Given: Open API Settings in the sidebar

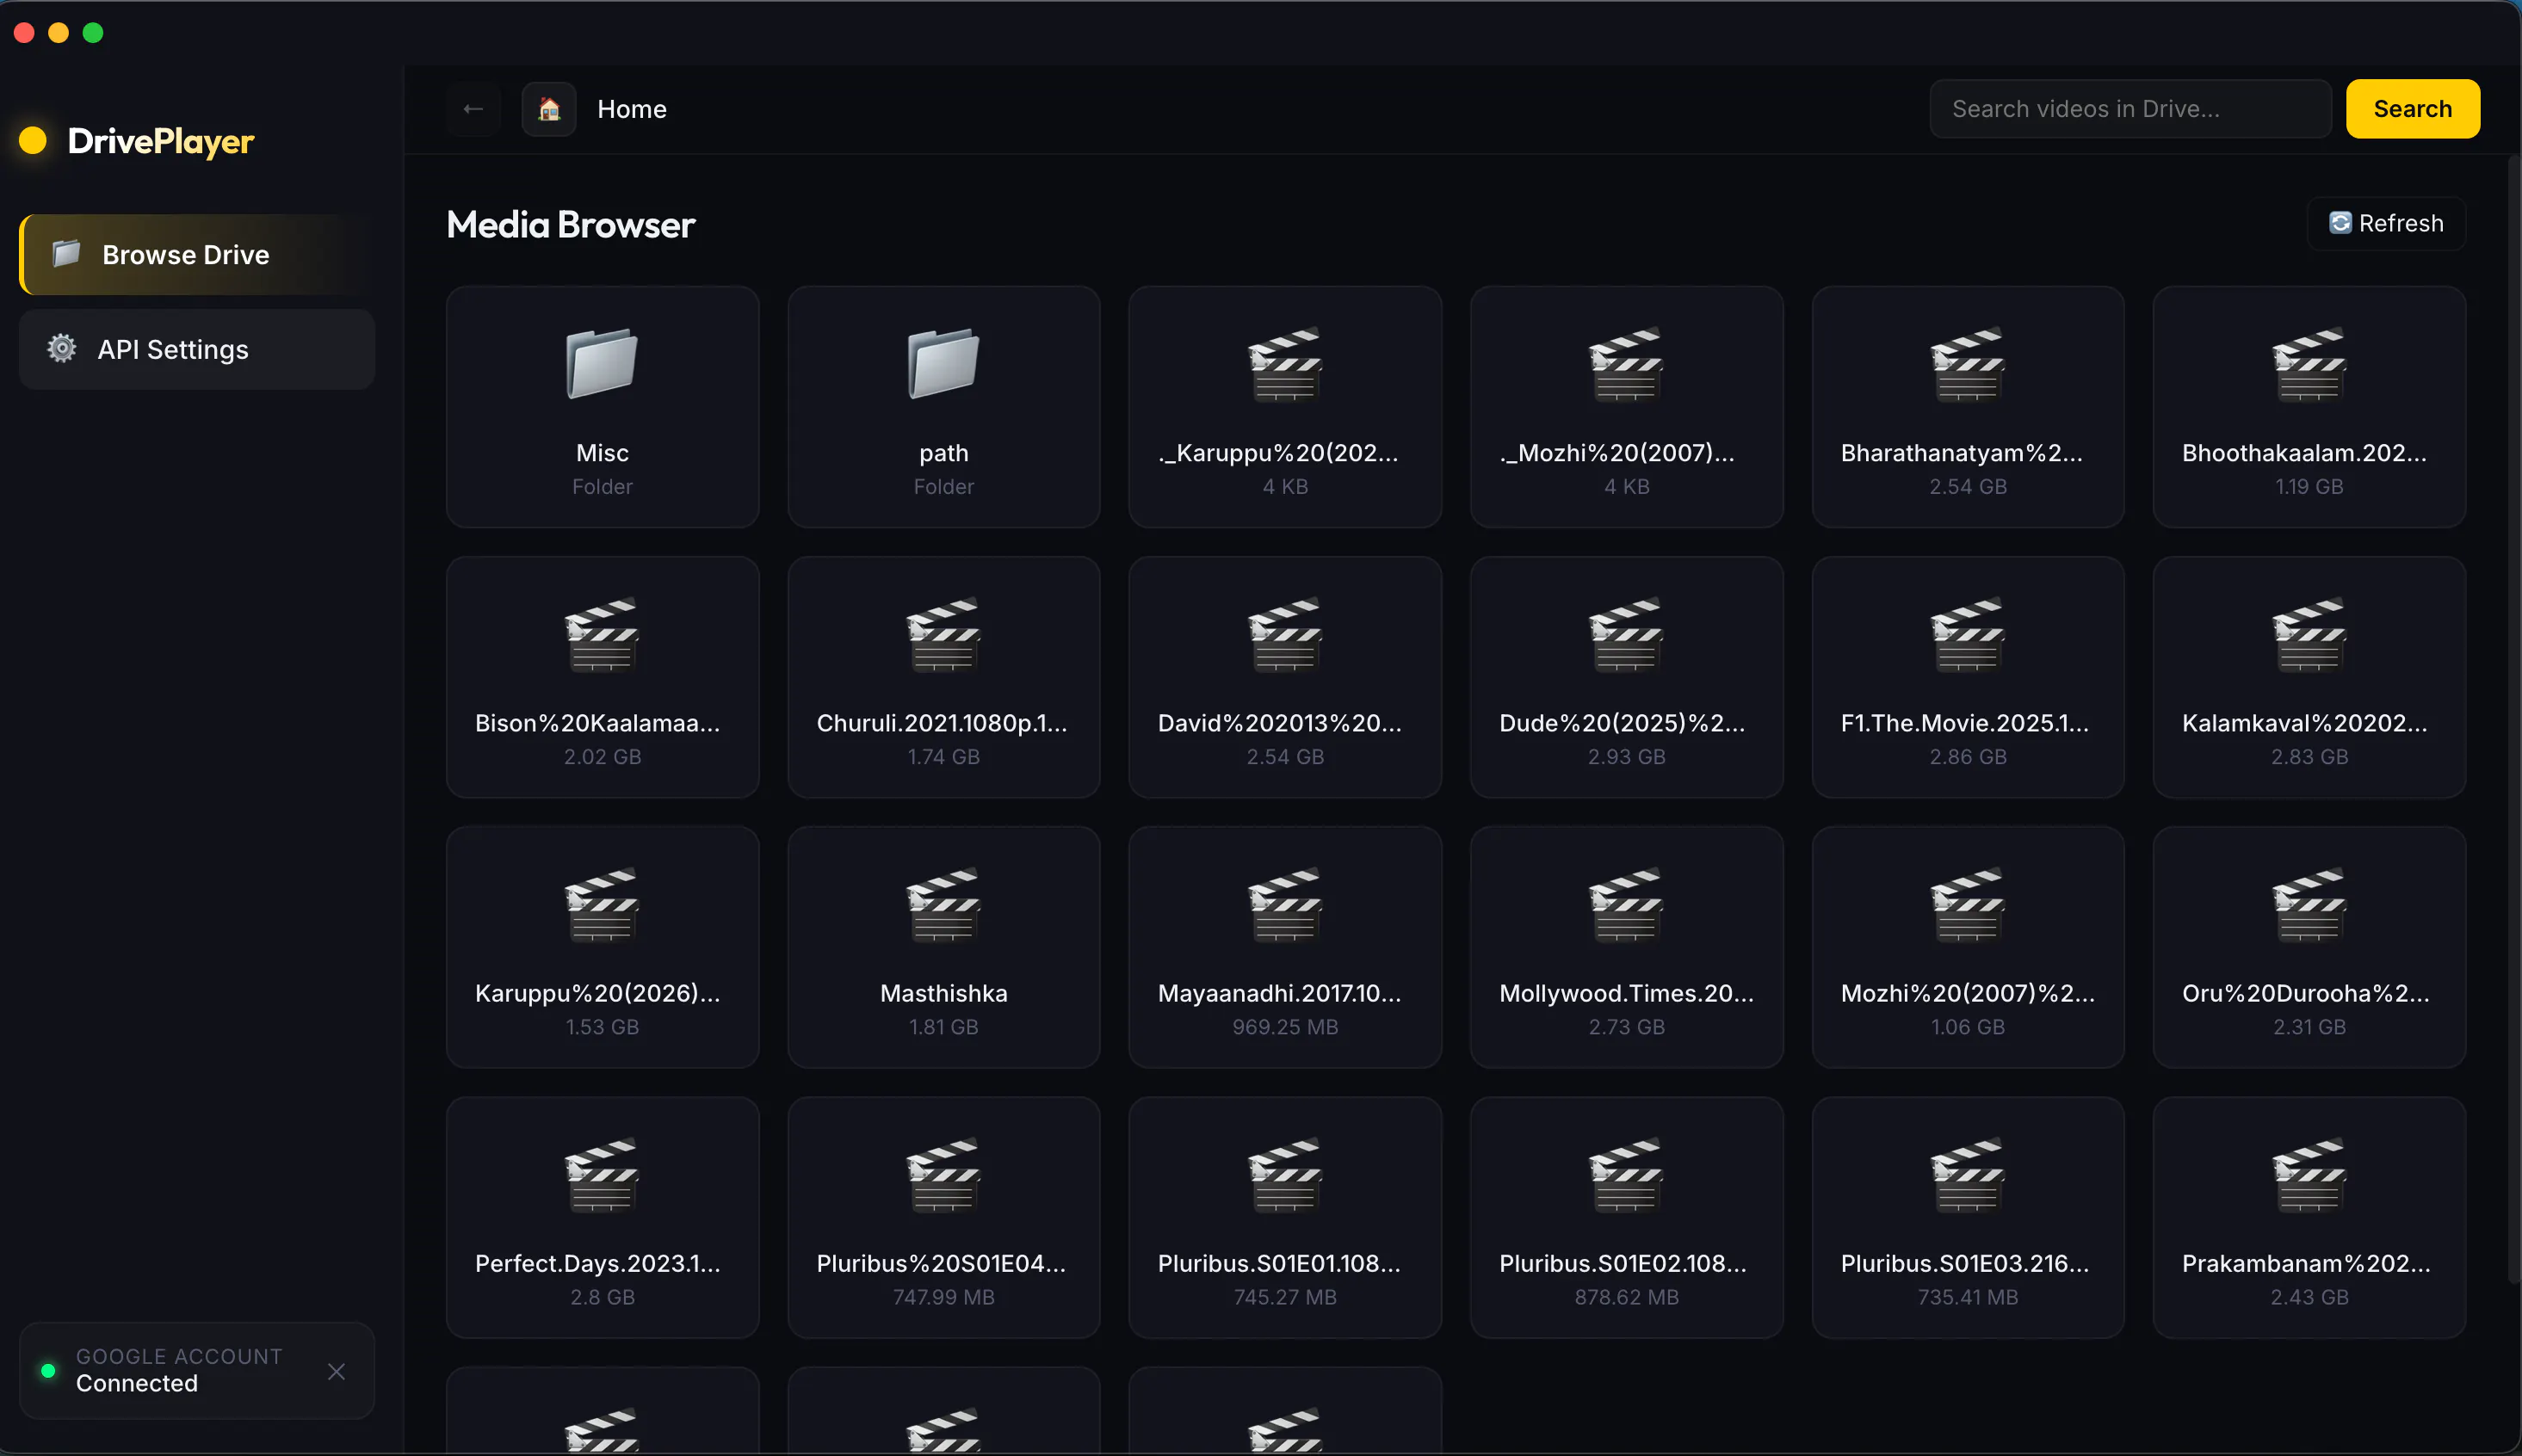Looking at the screenshot, I should pyautogui.click(x=197, y=349).
